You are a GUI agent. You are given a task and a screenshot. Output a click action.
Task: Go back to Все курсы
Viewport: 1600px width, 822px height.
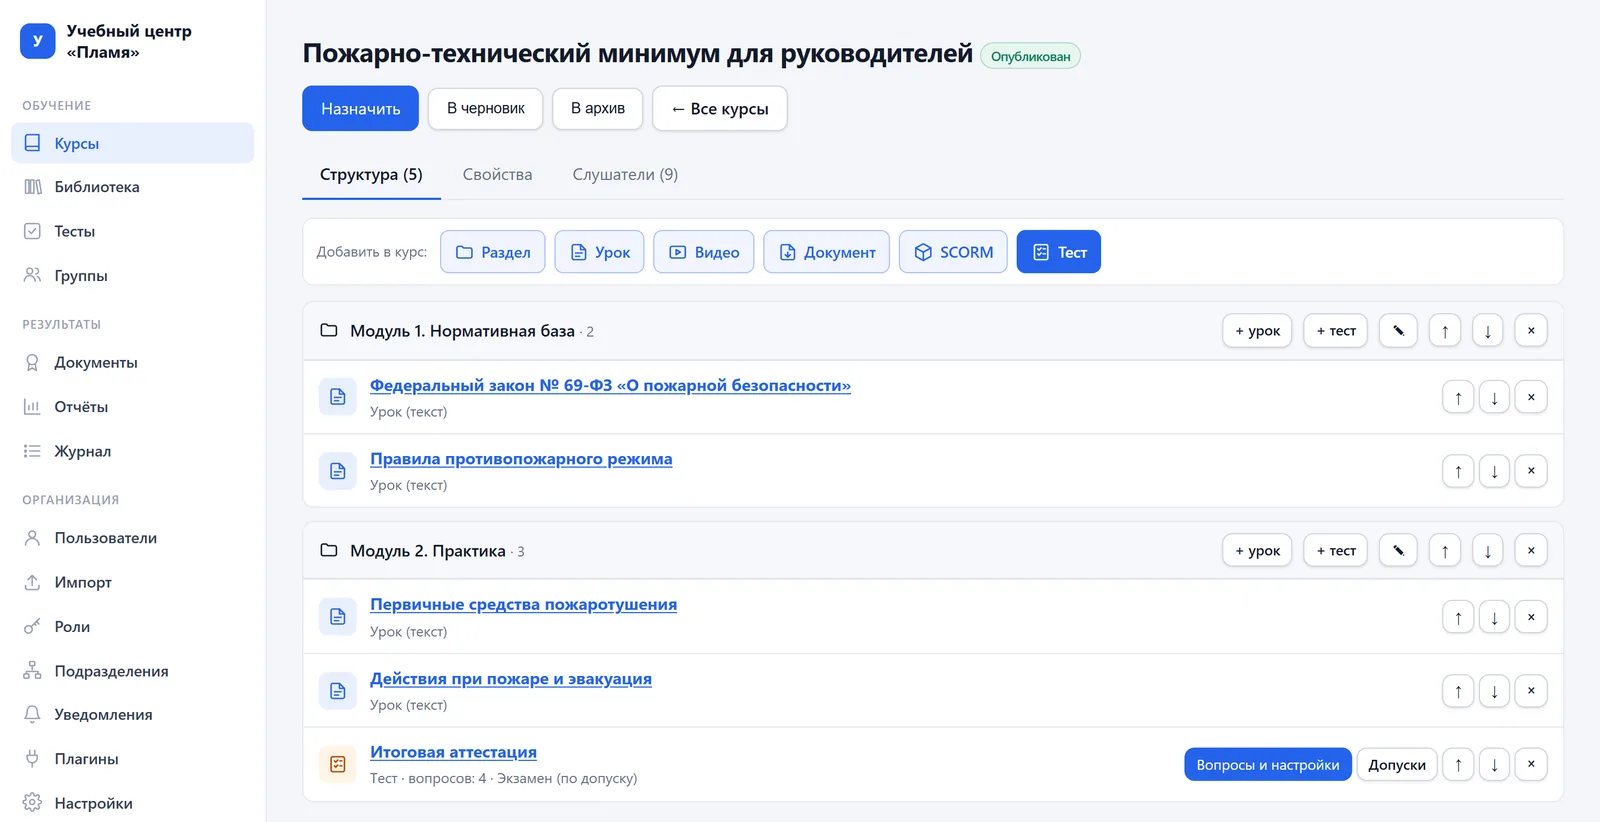(x=720, y=108)
